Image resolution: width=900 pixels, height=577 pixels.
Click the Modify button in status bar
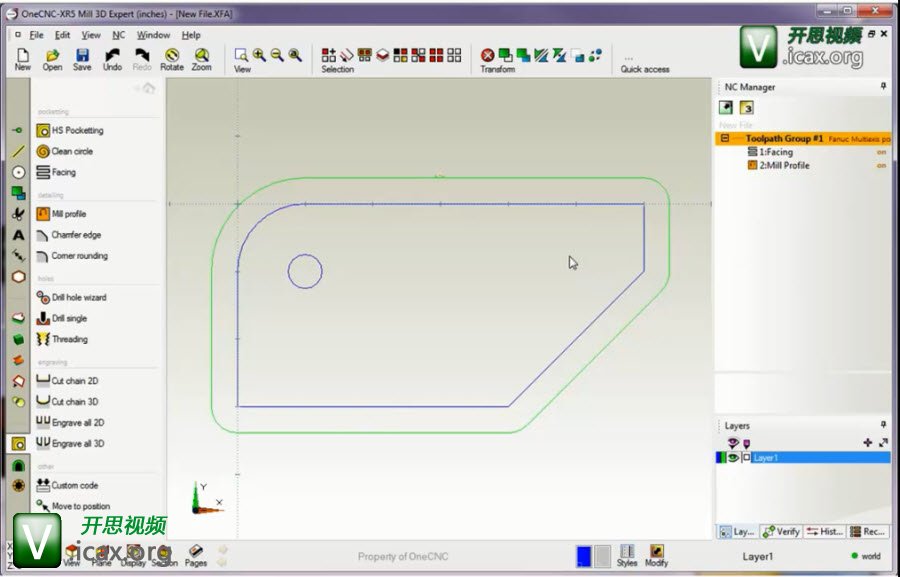(656, 555)
